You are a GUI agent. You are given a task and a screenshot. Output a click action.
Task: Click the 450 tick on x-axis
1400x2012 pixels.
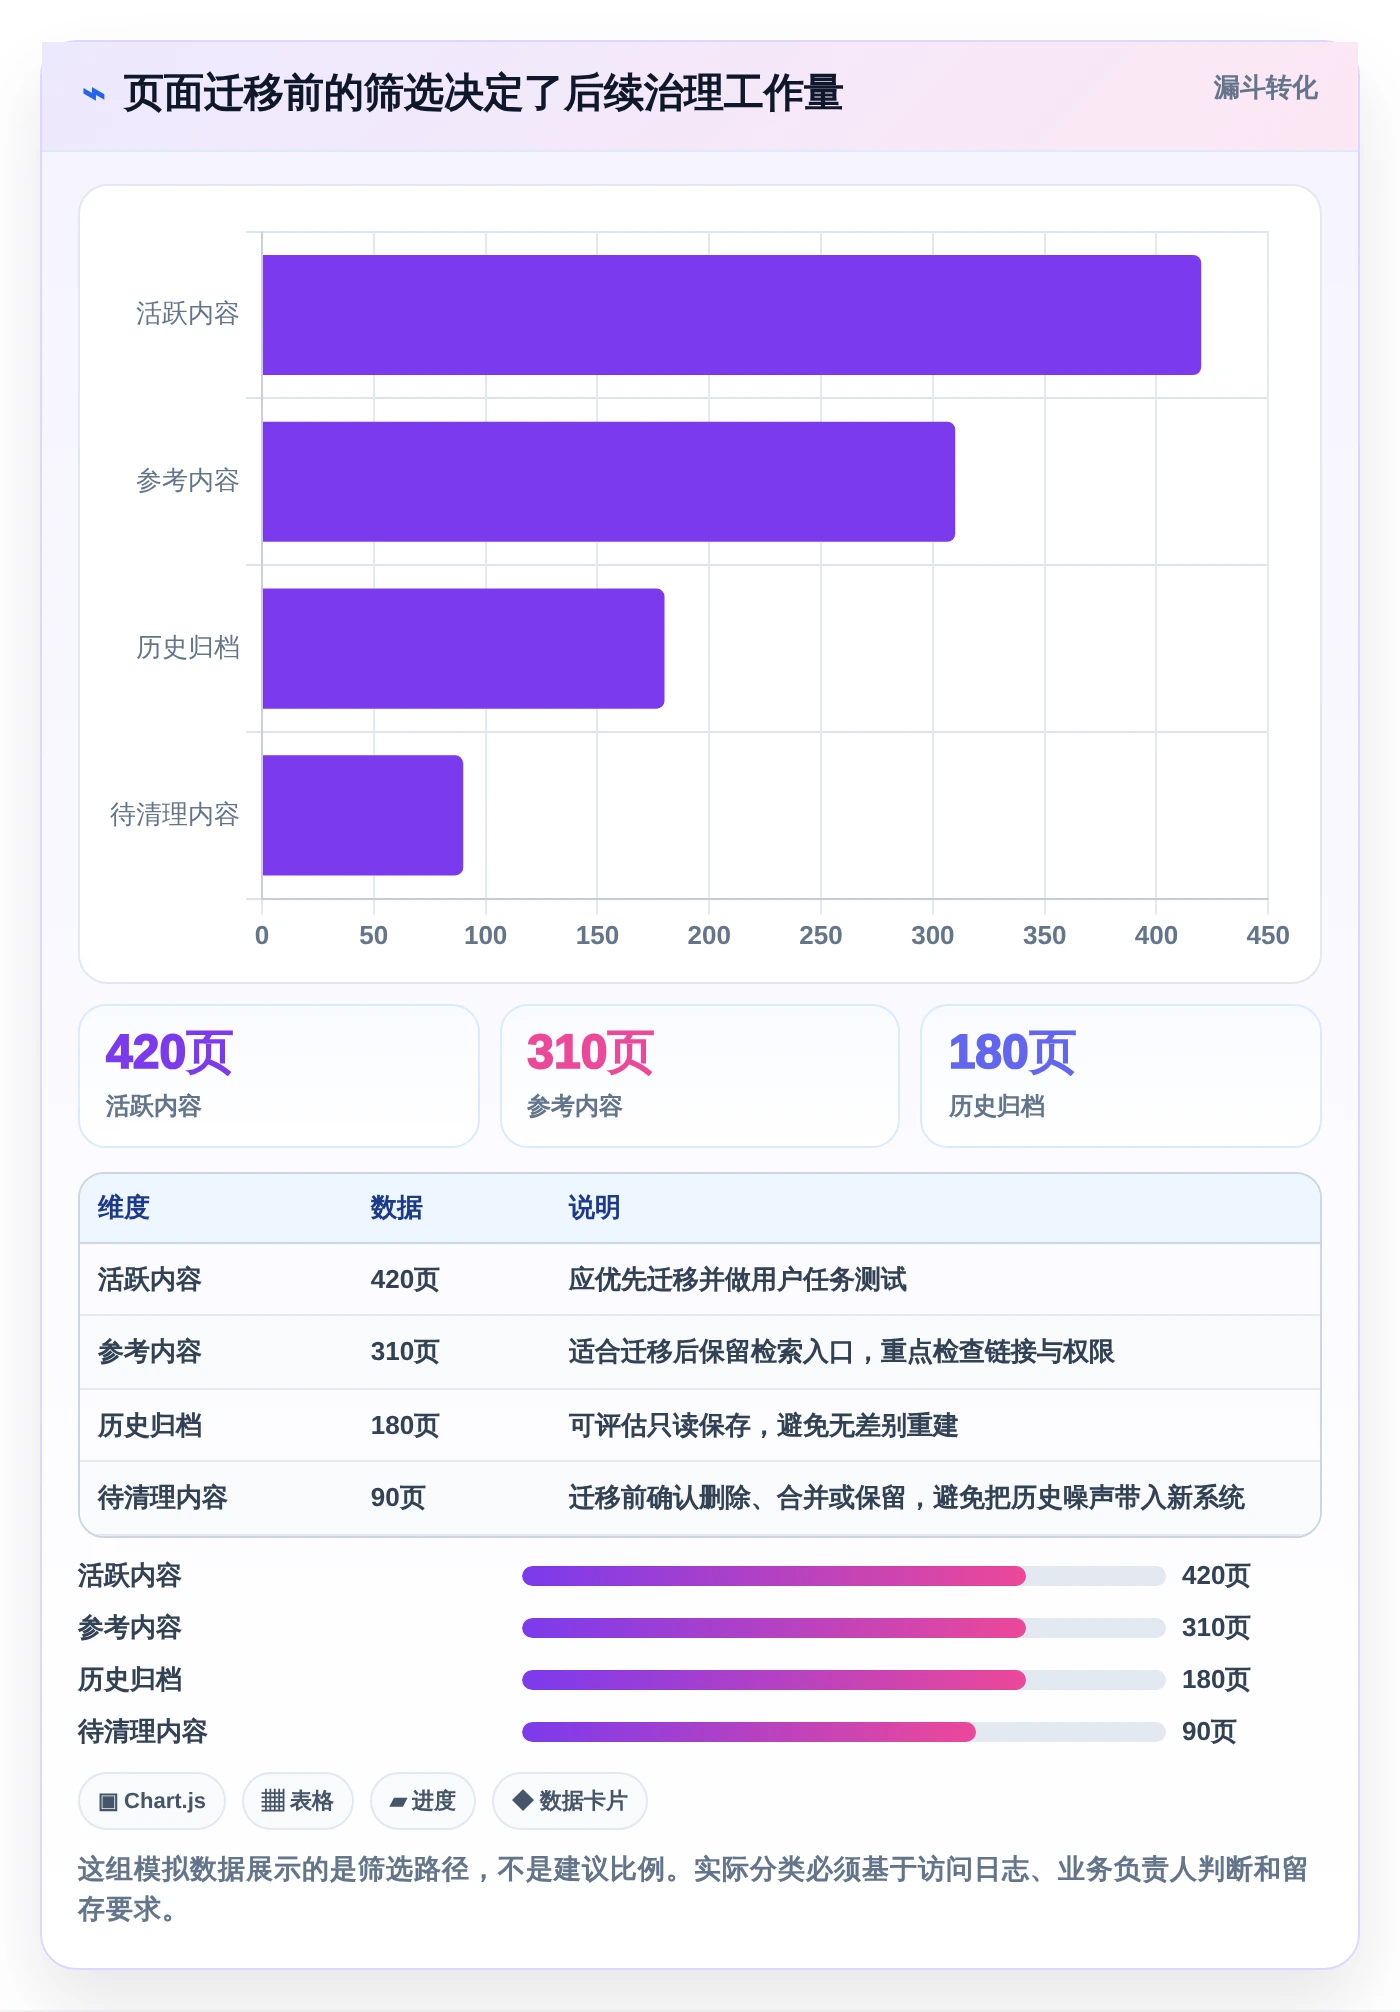[1267, 936]
